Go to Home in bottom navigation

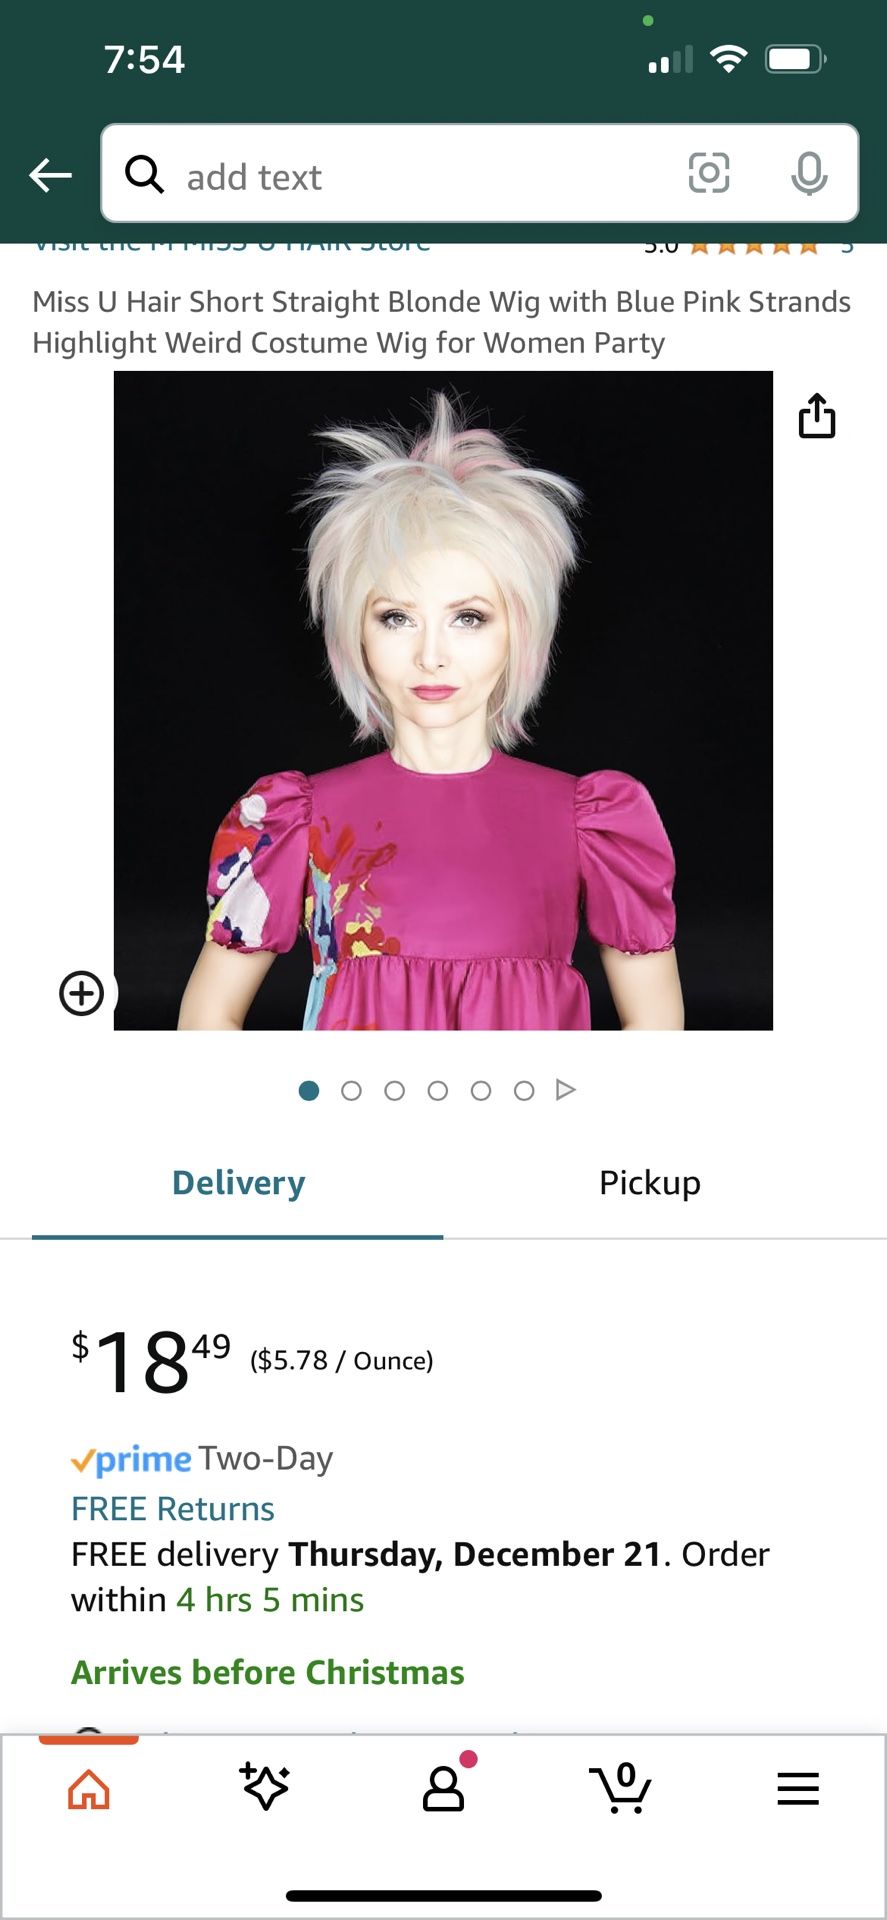point(89,1789)
